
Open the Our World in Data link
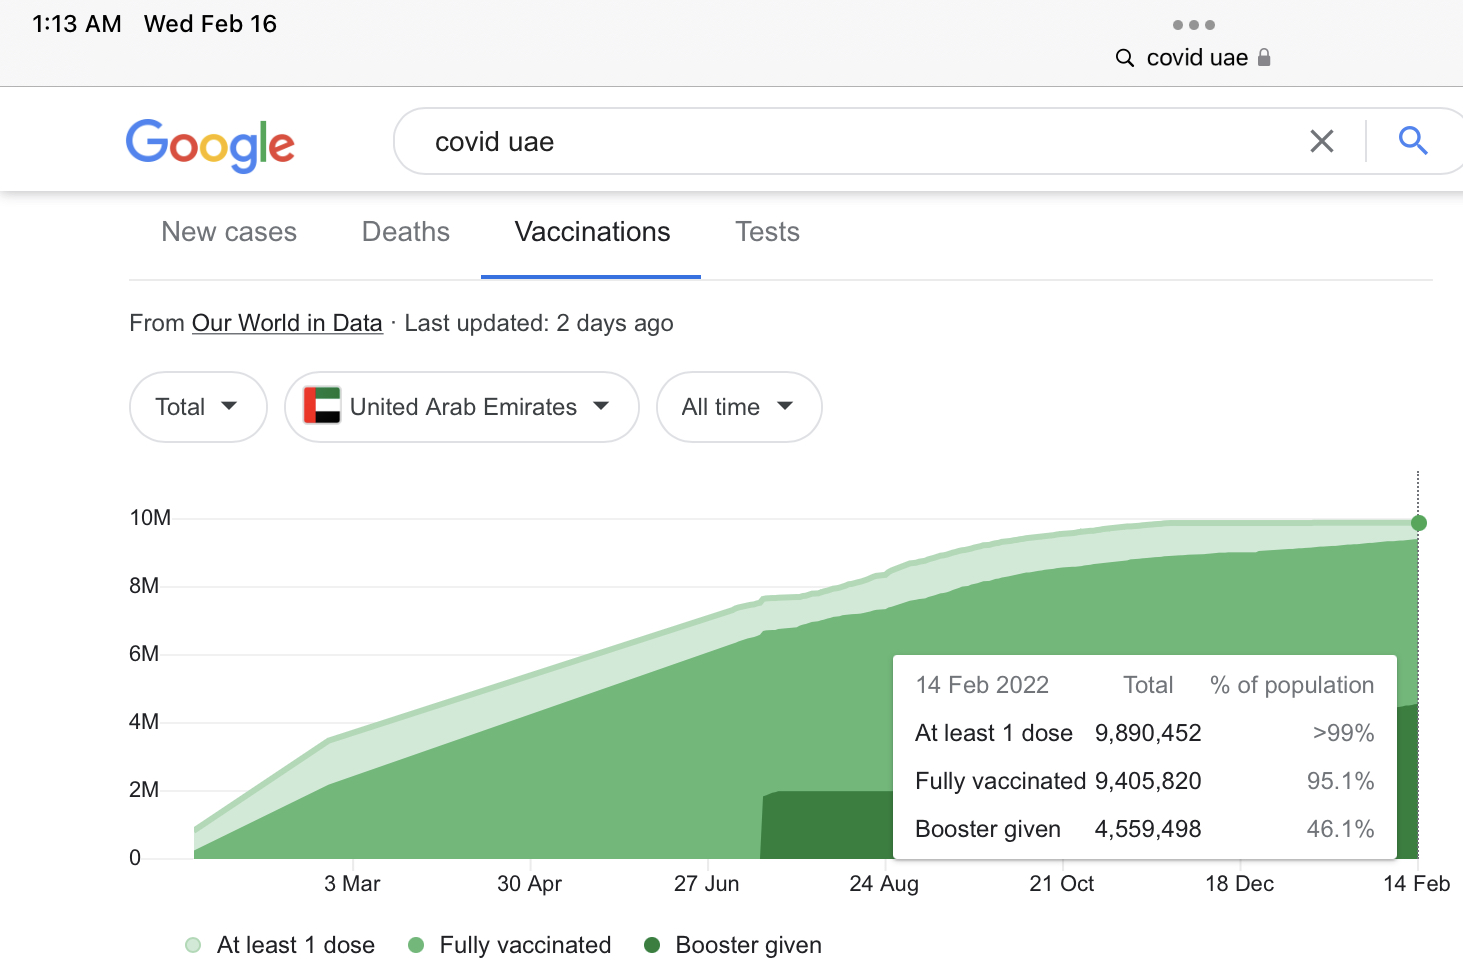click(x=287, y=323)
